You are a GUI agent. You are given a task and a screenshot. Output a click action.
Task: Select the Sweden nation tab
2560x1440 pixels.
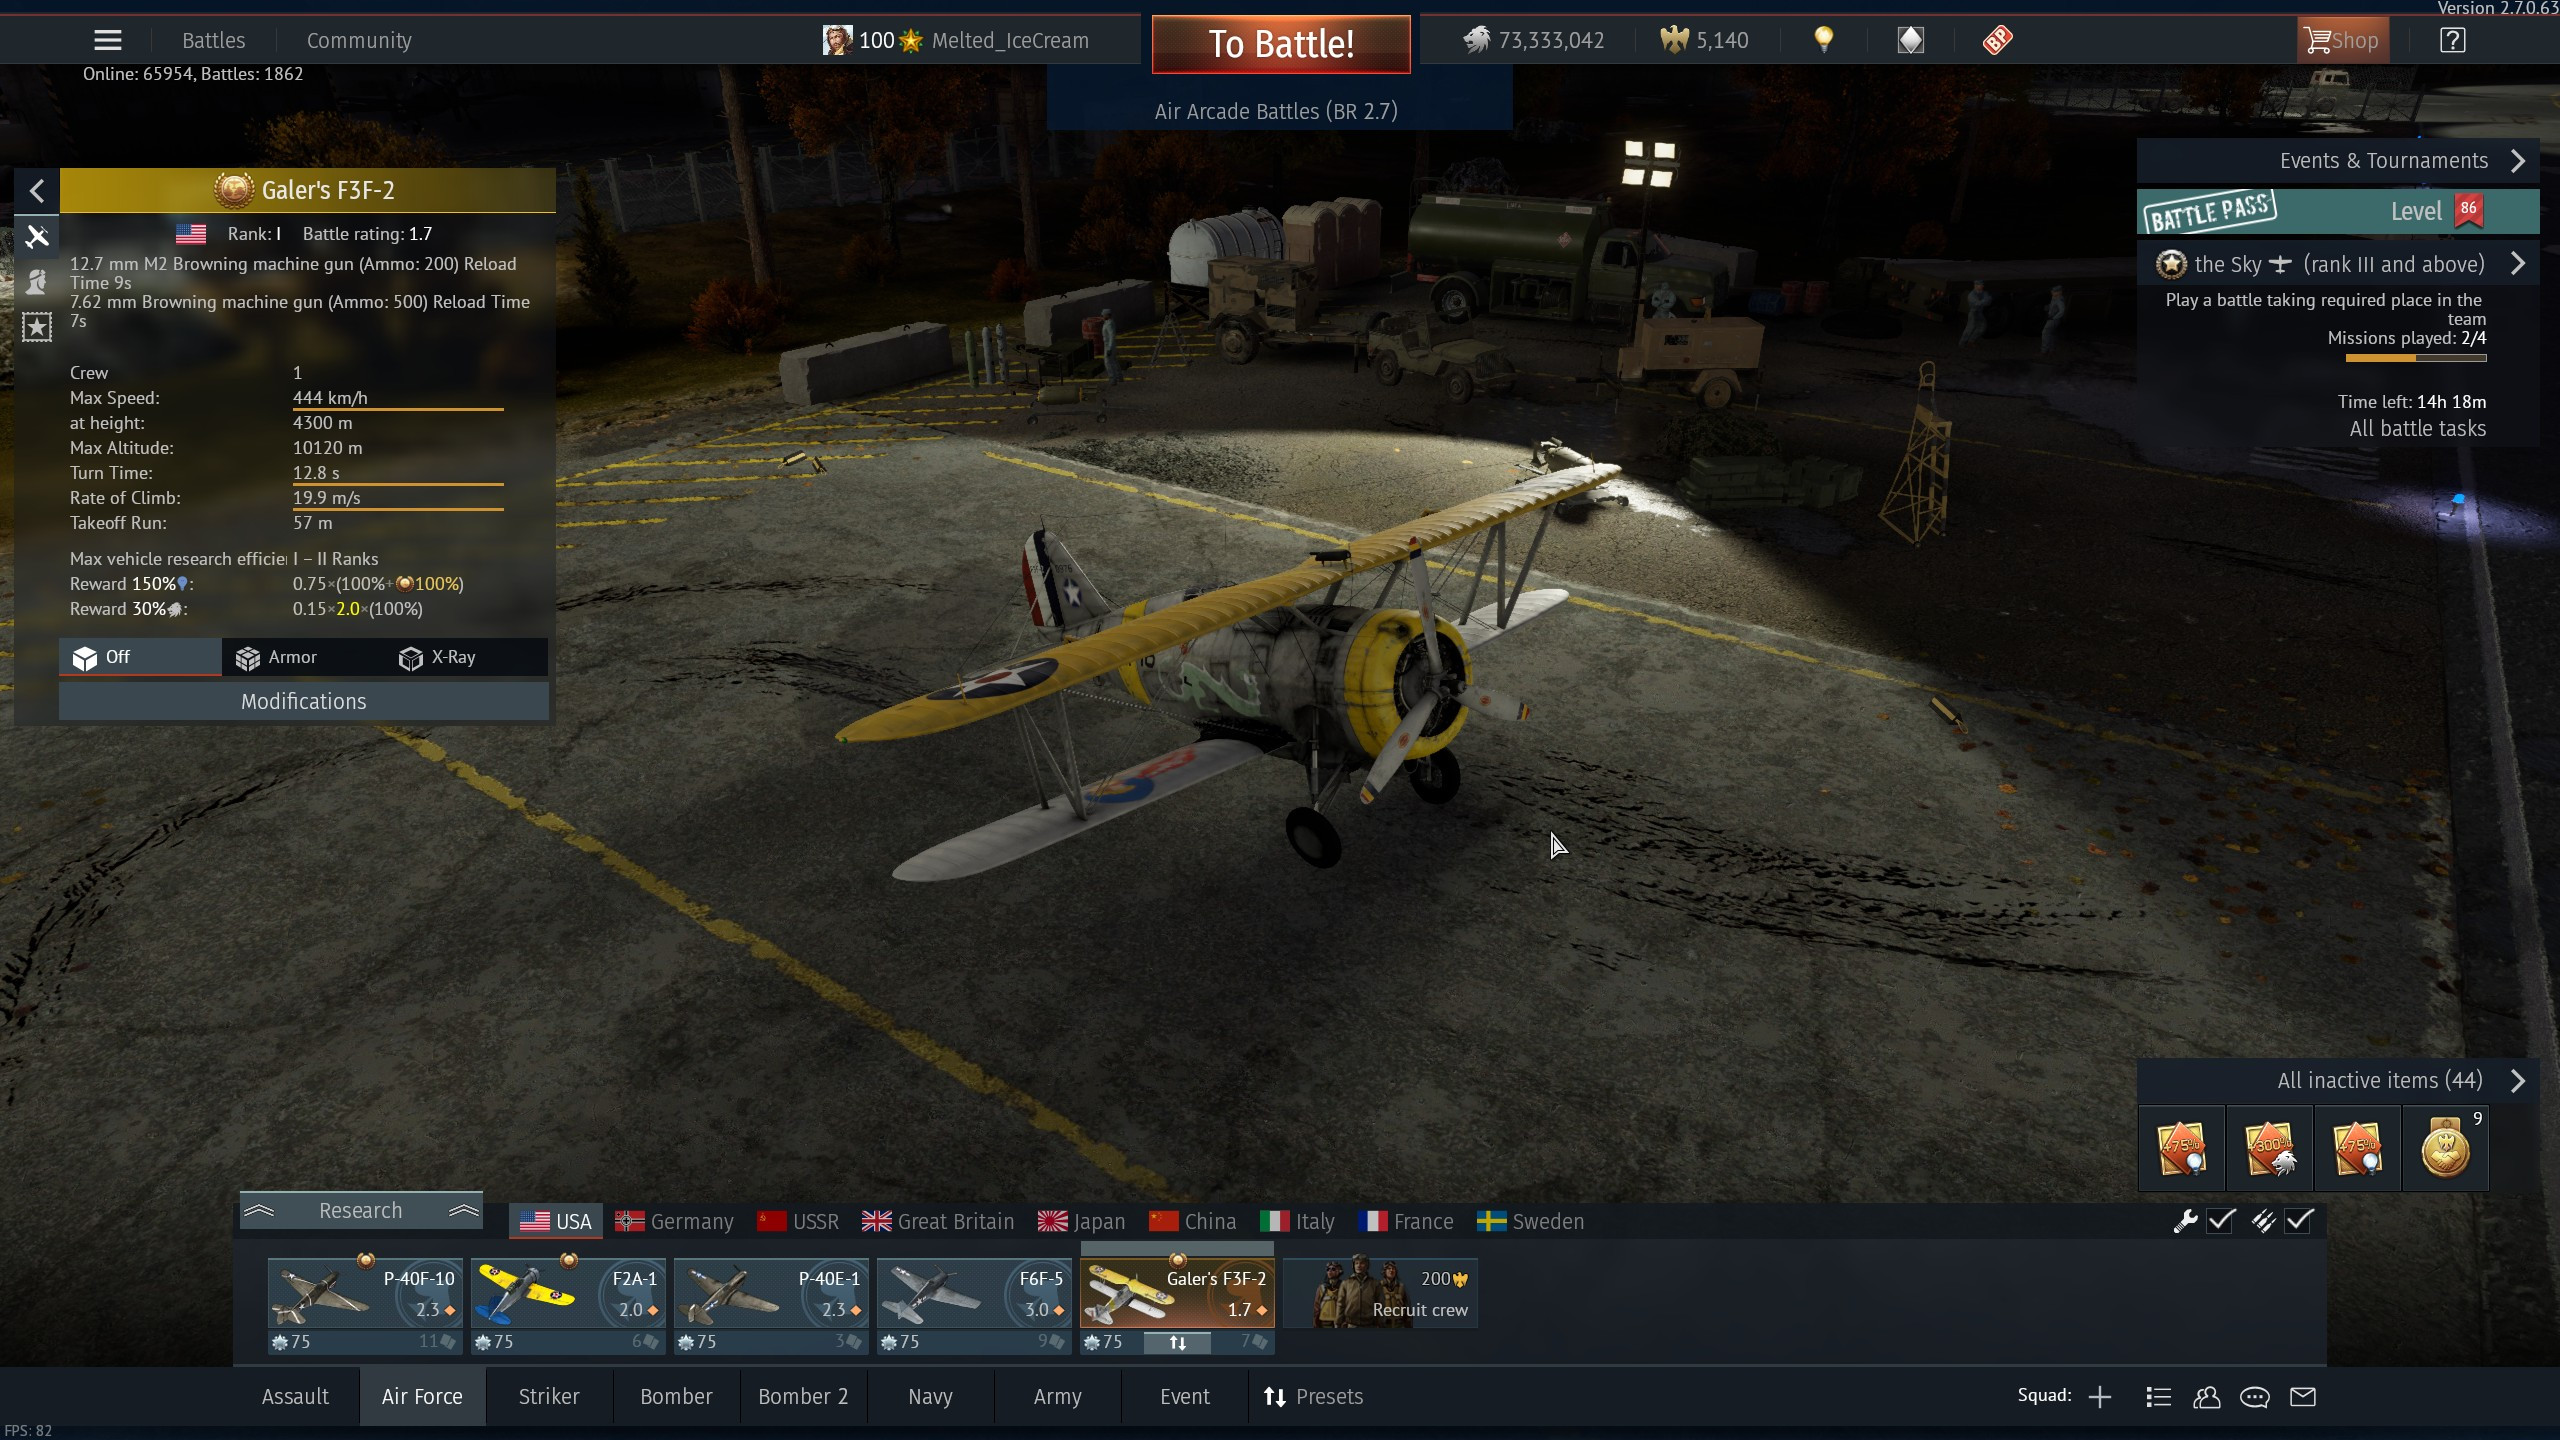[x=1531, y=1222]
